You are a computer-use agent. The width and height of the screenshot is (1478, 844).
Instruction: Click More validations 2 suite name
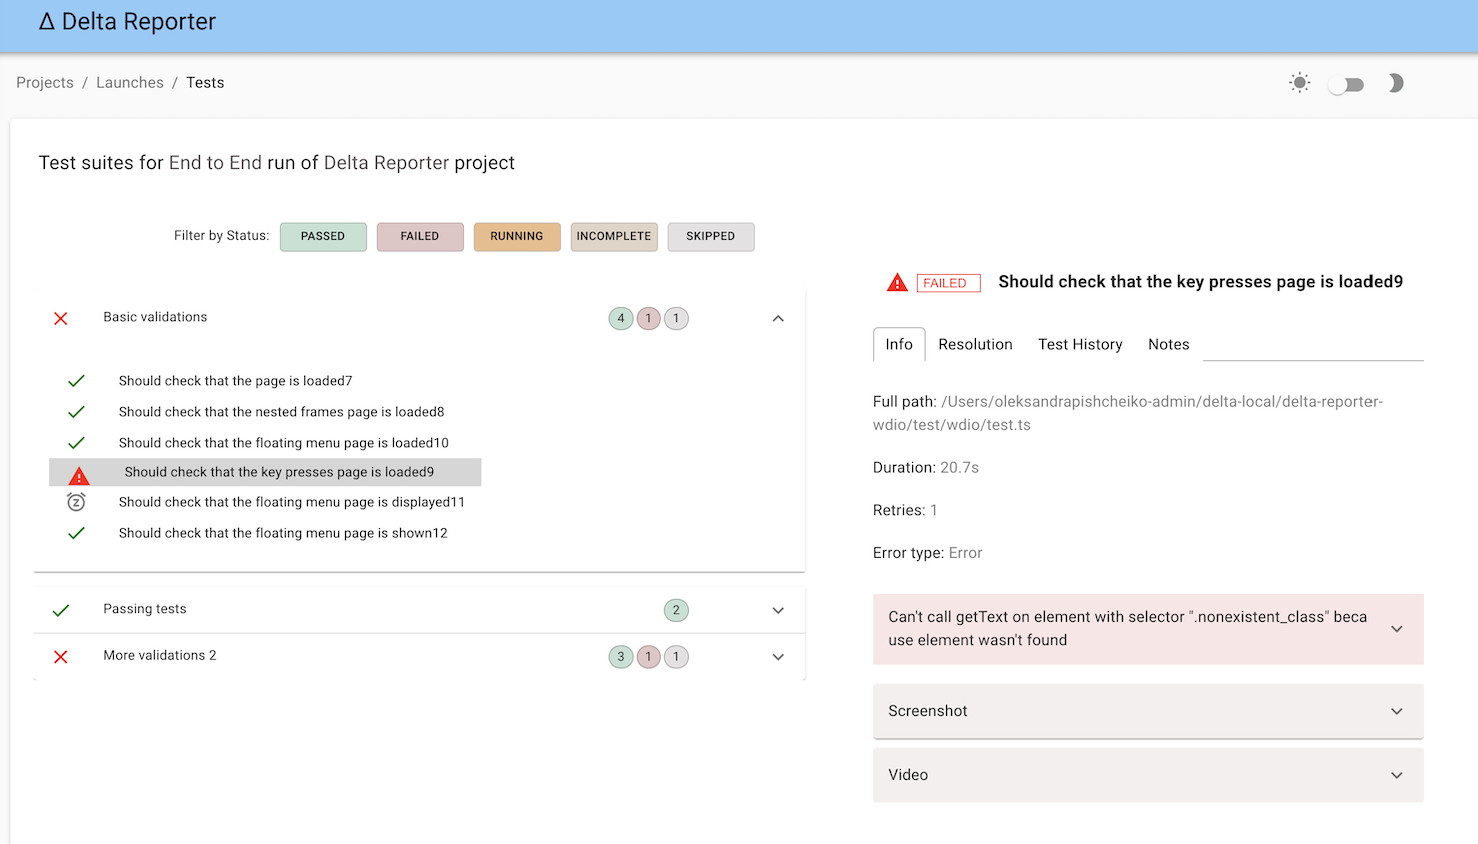pos(160,656)
